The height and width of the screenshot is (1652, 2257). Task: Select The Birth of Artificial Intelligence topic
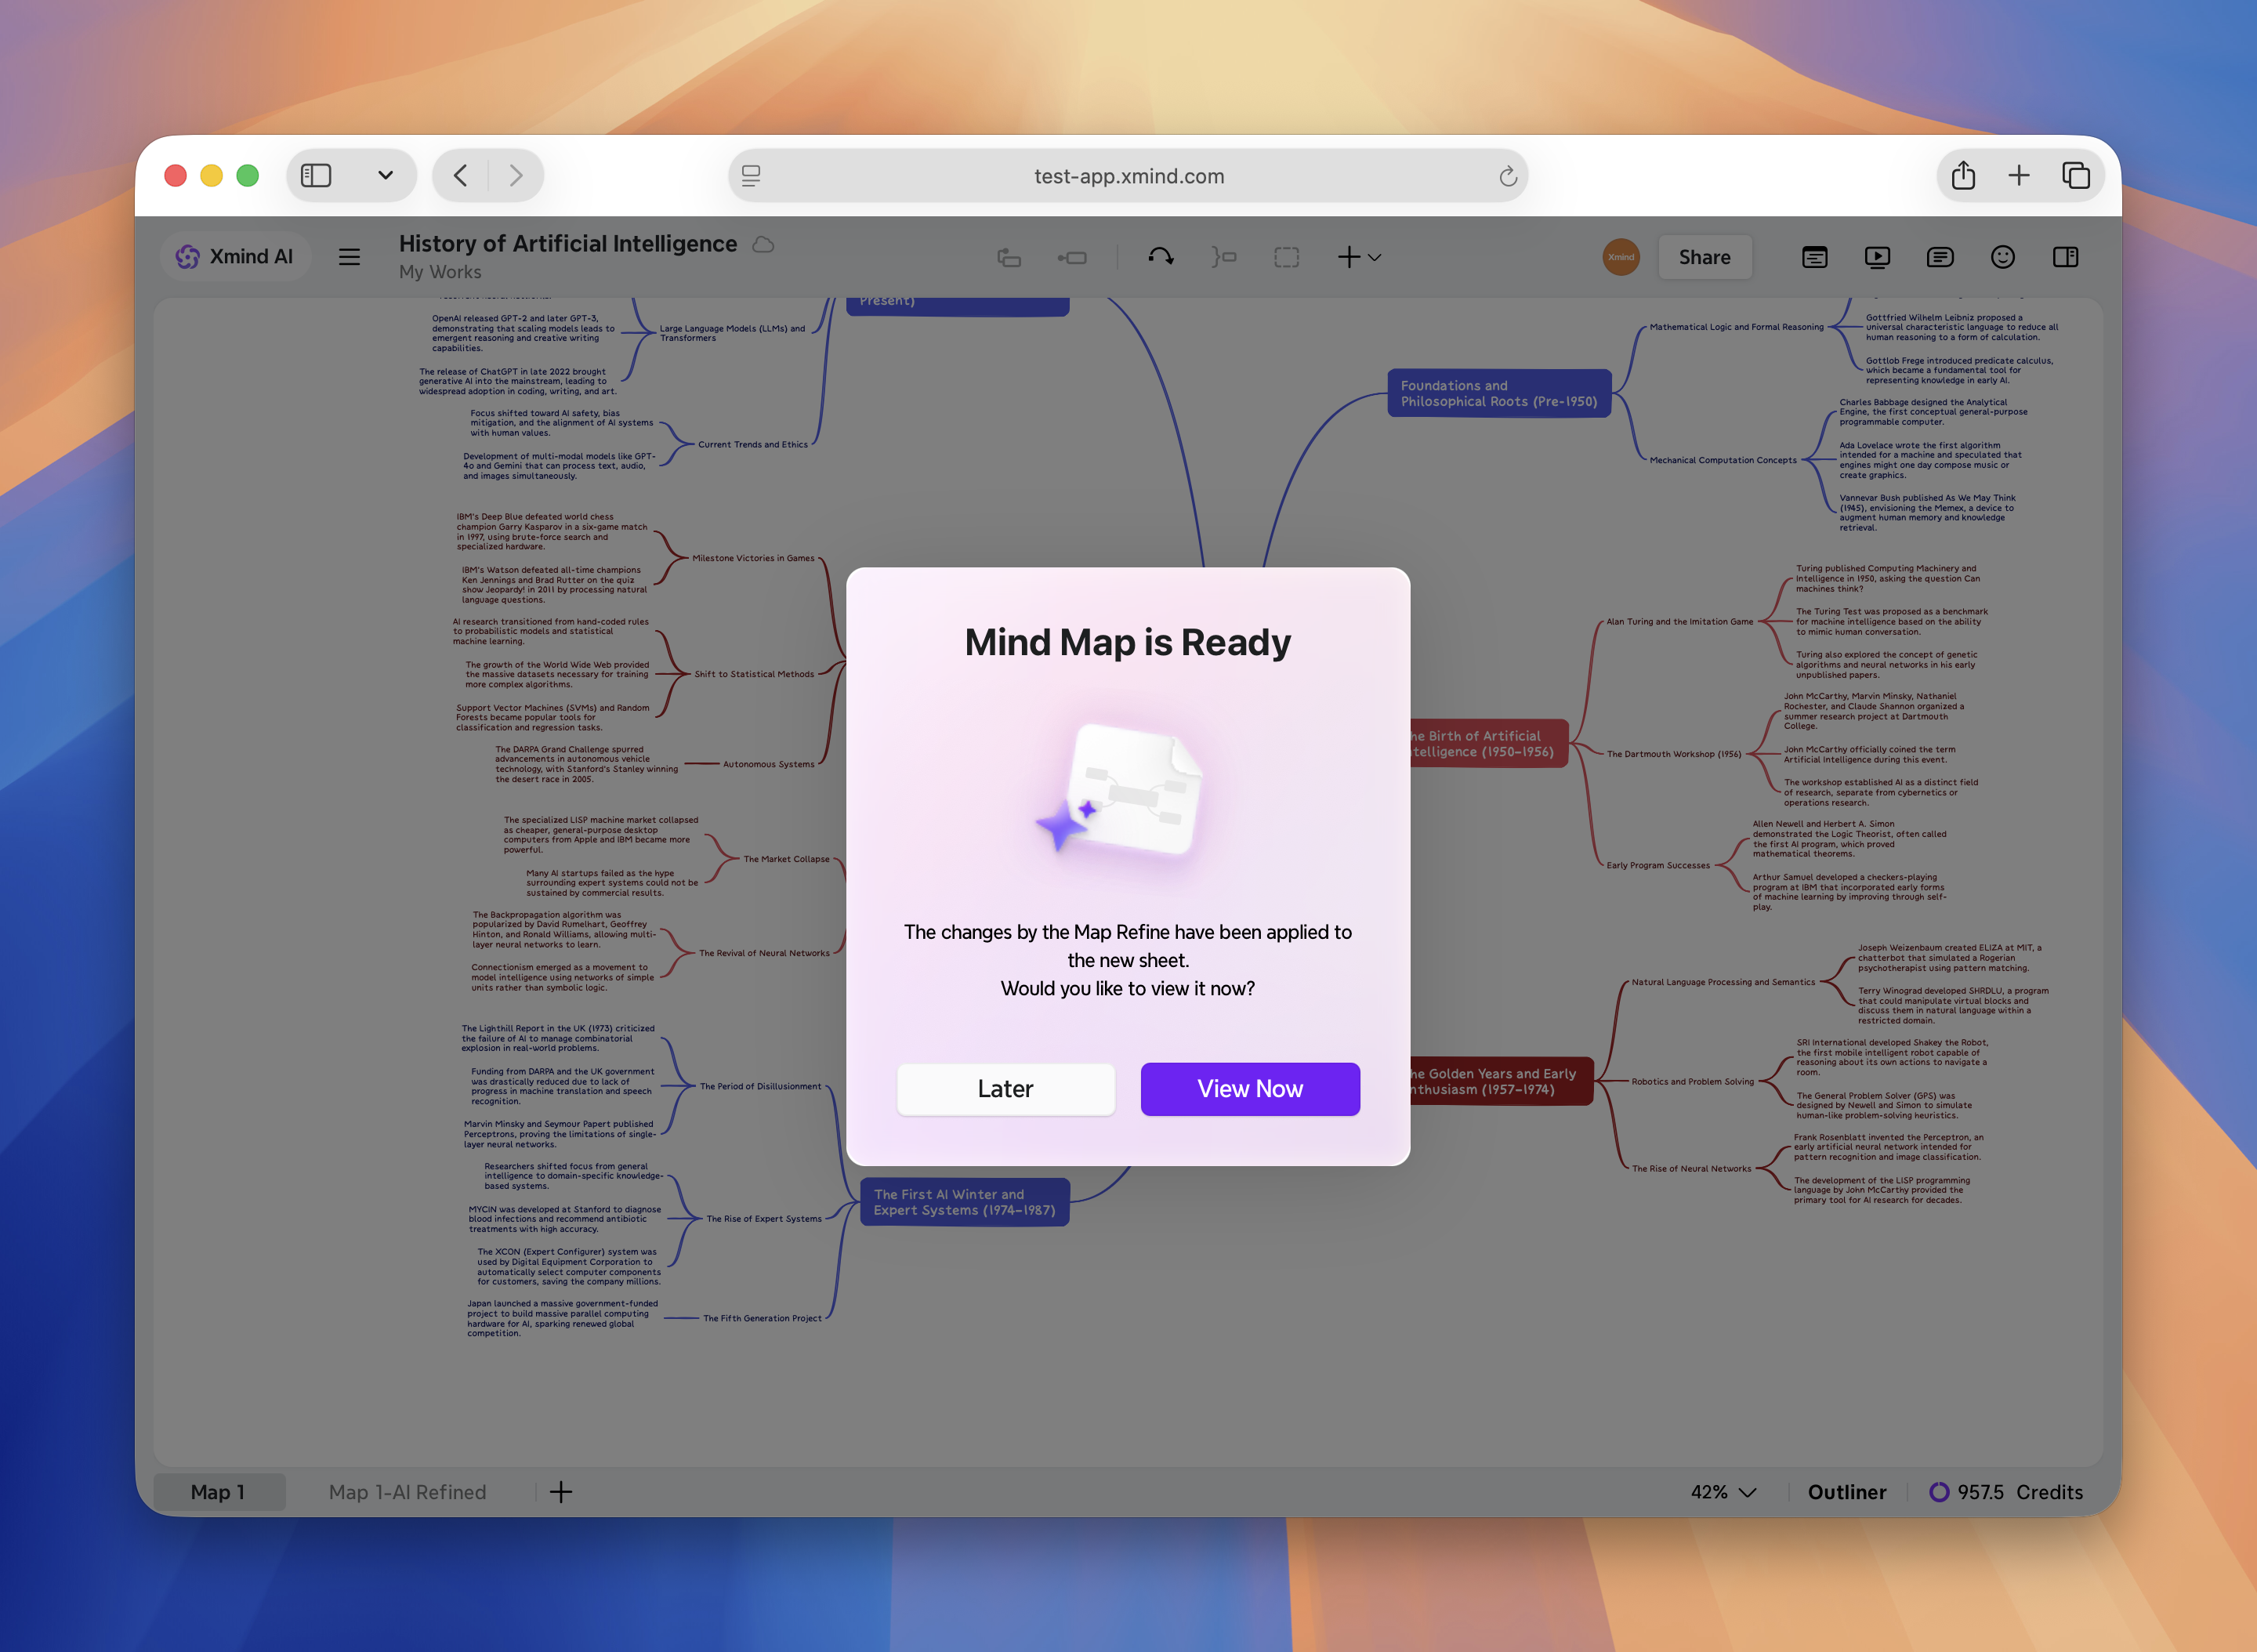1489,743
